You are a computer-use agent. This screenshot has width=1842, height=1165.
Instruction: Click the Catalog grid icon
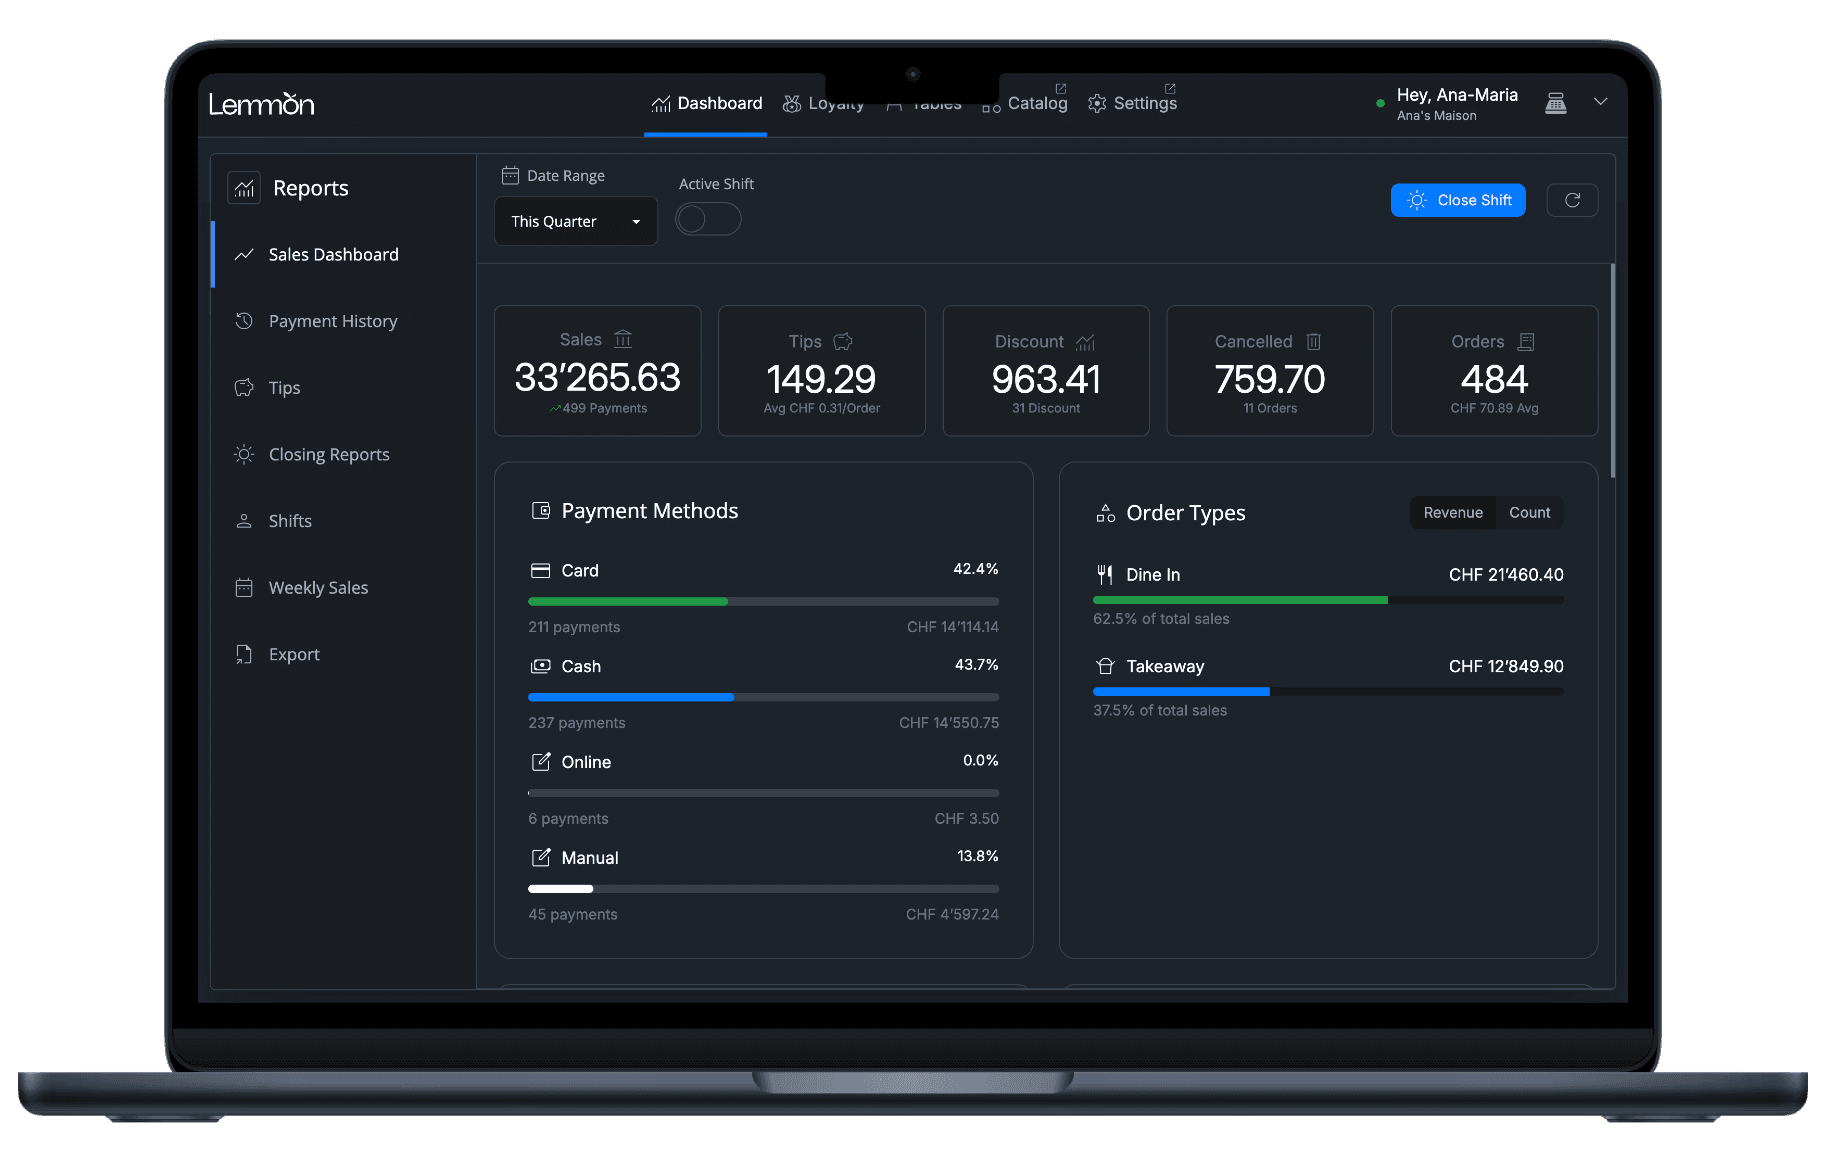(x=991, y=106)
